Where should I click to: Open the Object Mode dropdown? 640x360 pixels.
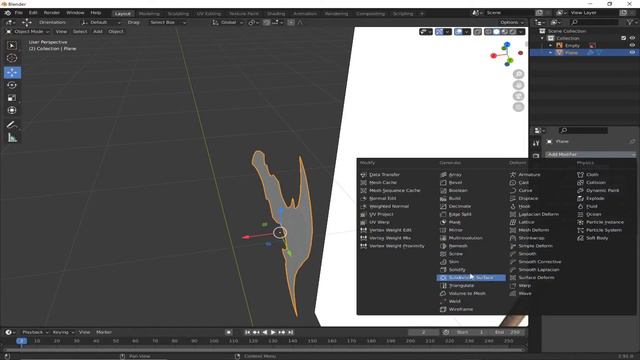coord(27,31)
